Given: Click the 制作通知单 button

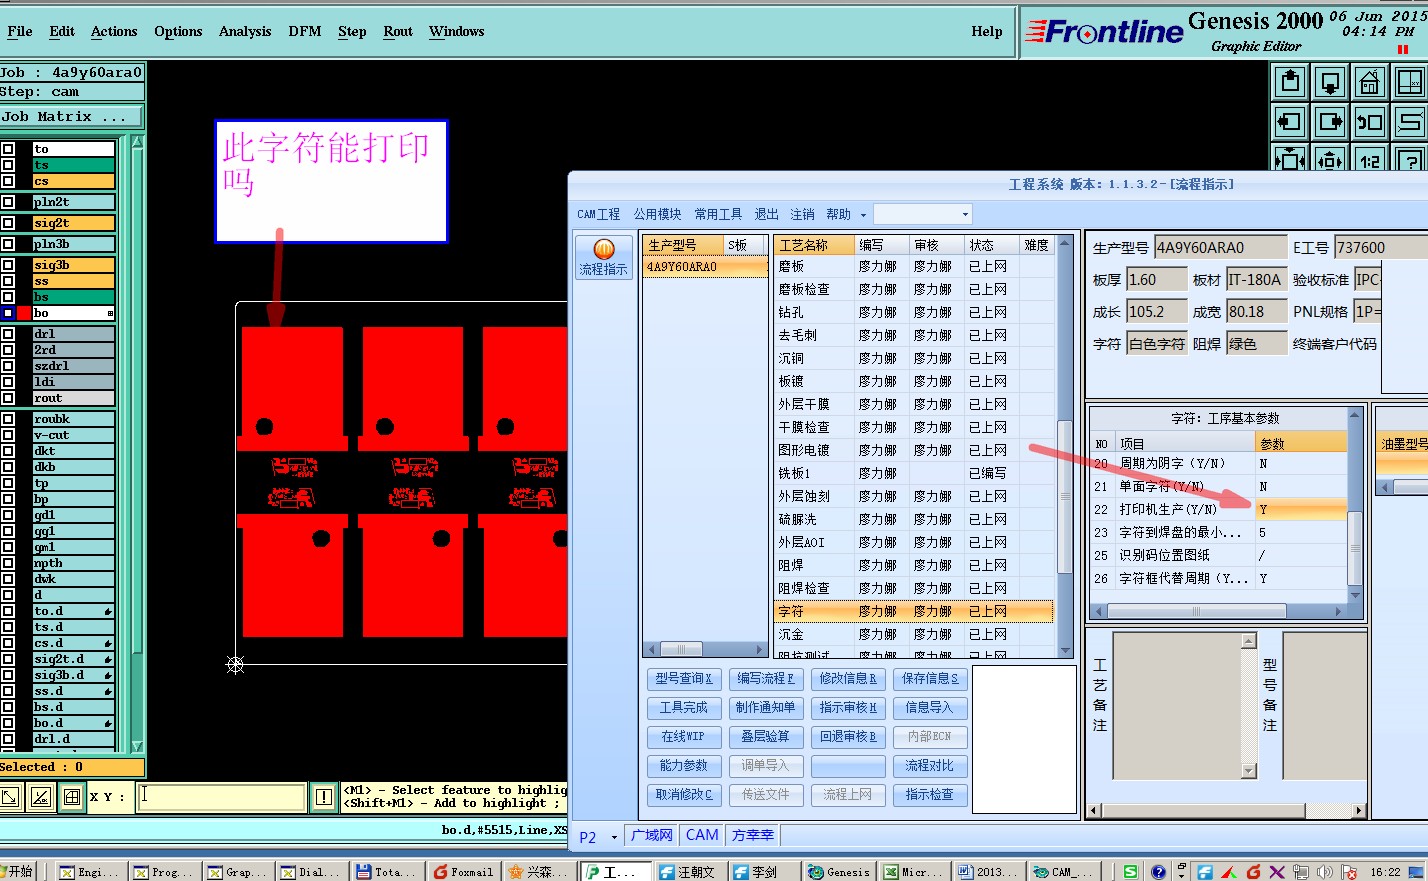Looking at the screenshot, I should pyautogui.click(x=766, y=707).
